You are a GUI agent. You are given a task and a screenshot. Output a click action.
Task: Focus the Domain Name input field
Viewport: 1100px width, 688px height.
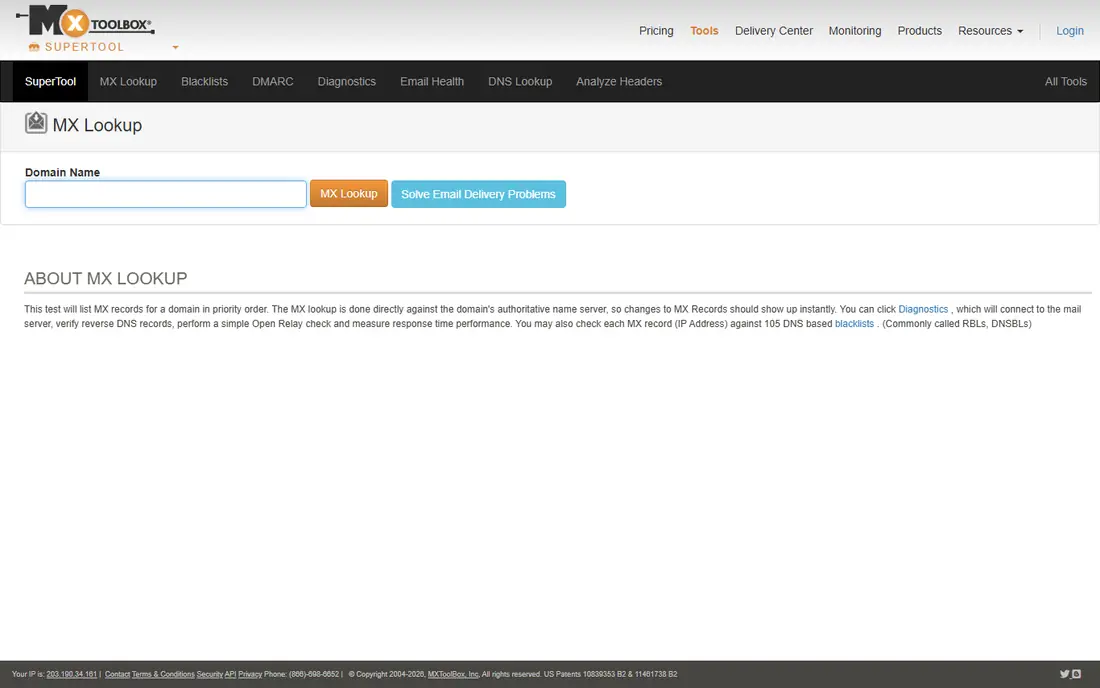166,194
